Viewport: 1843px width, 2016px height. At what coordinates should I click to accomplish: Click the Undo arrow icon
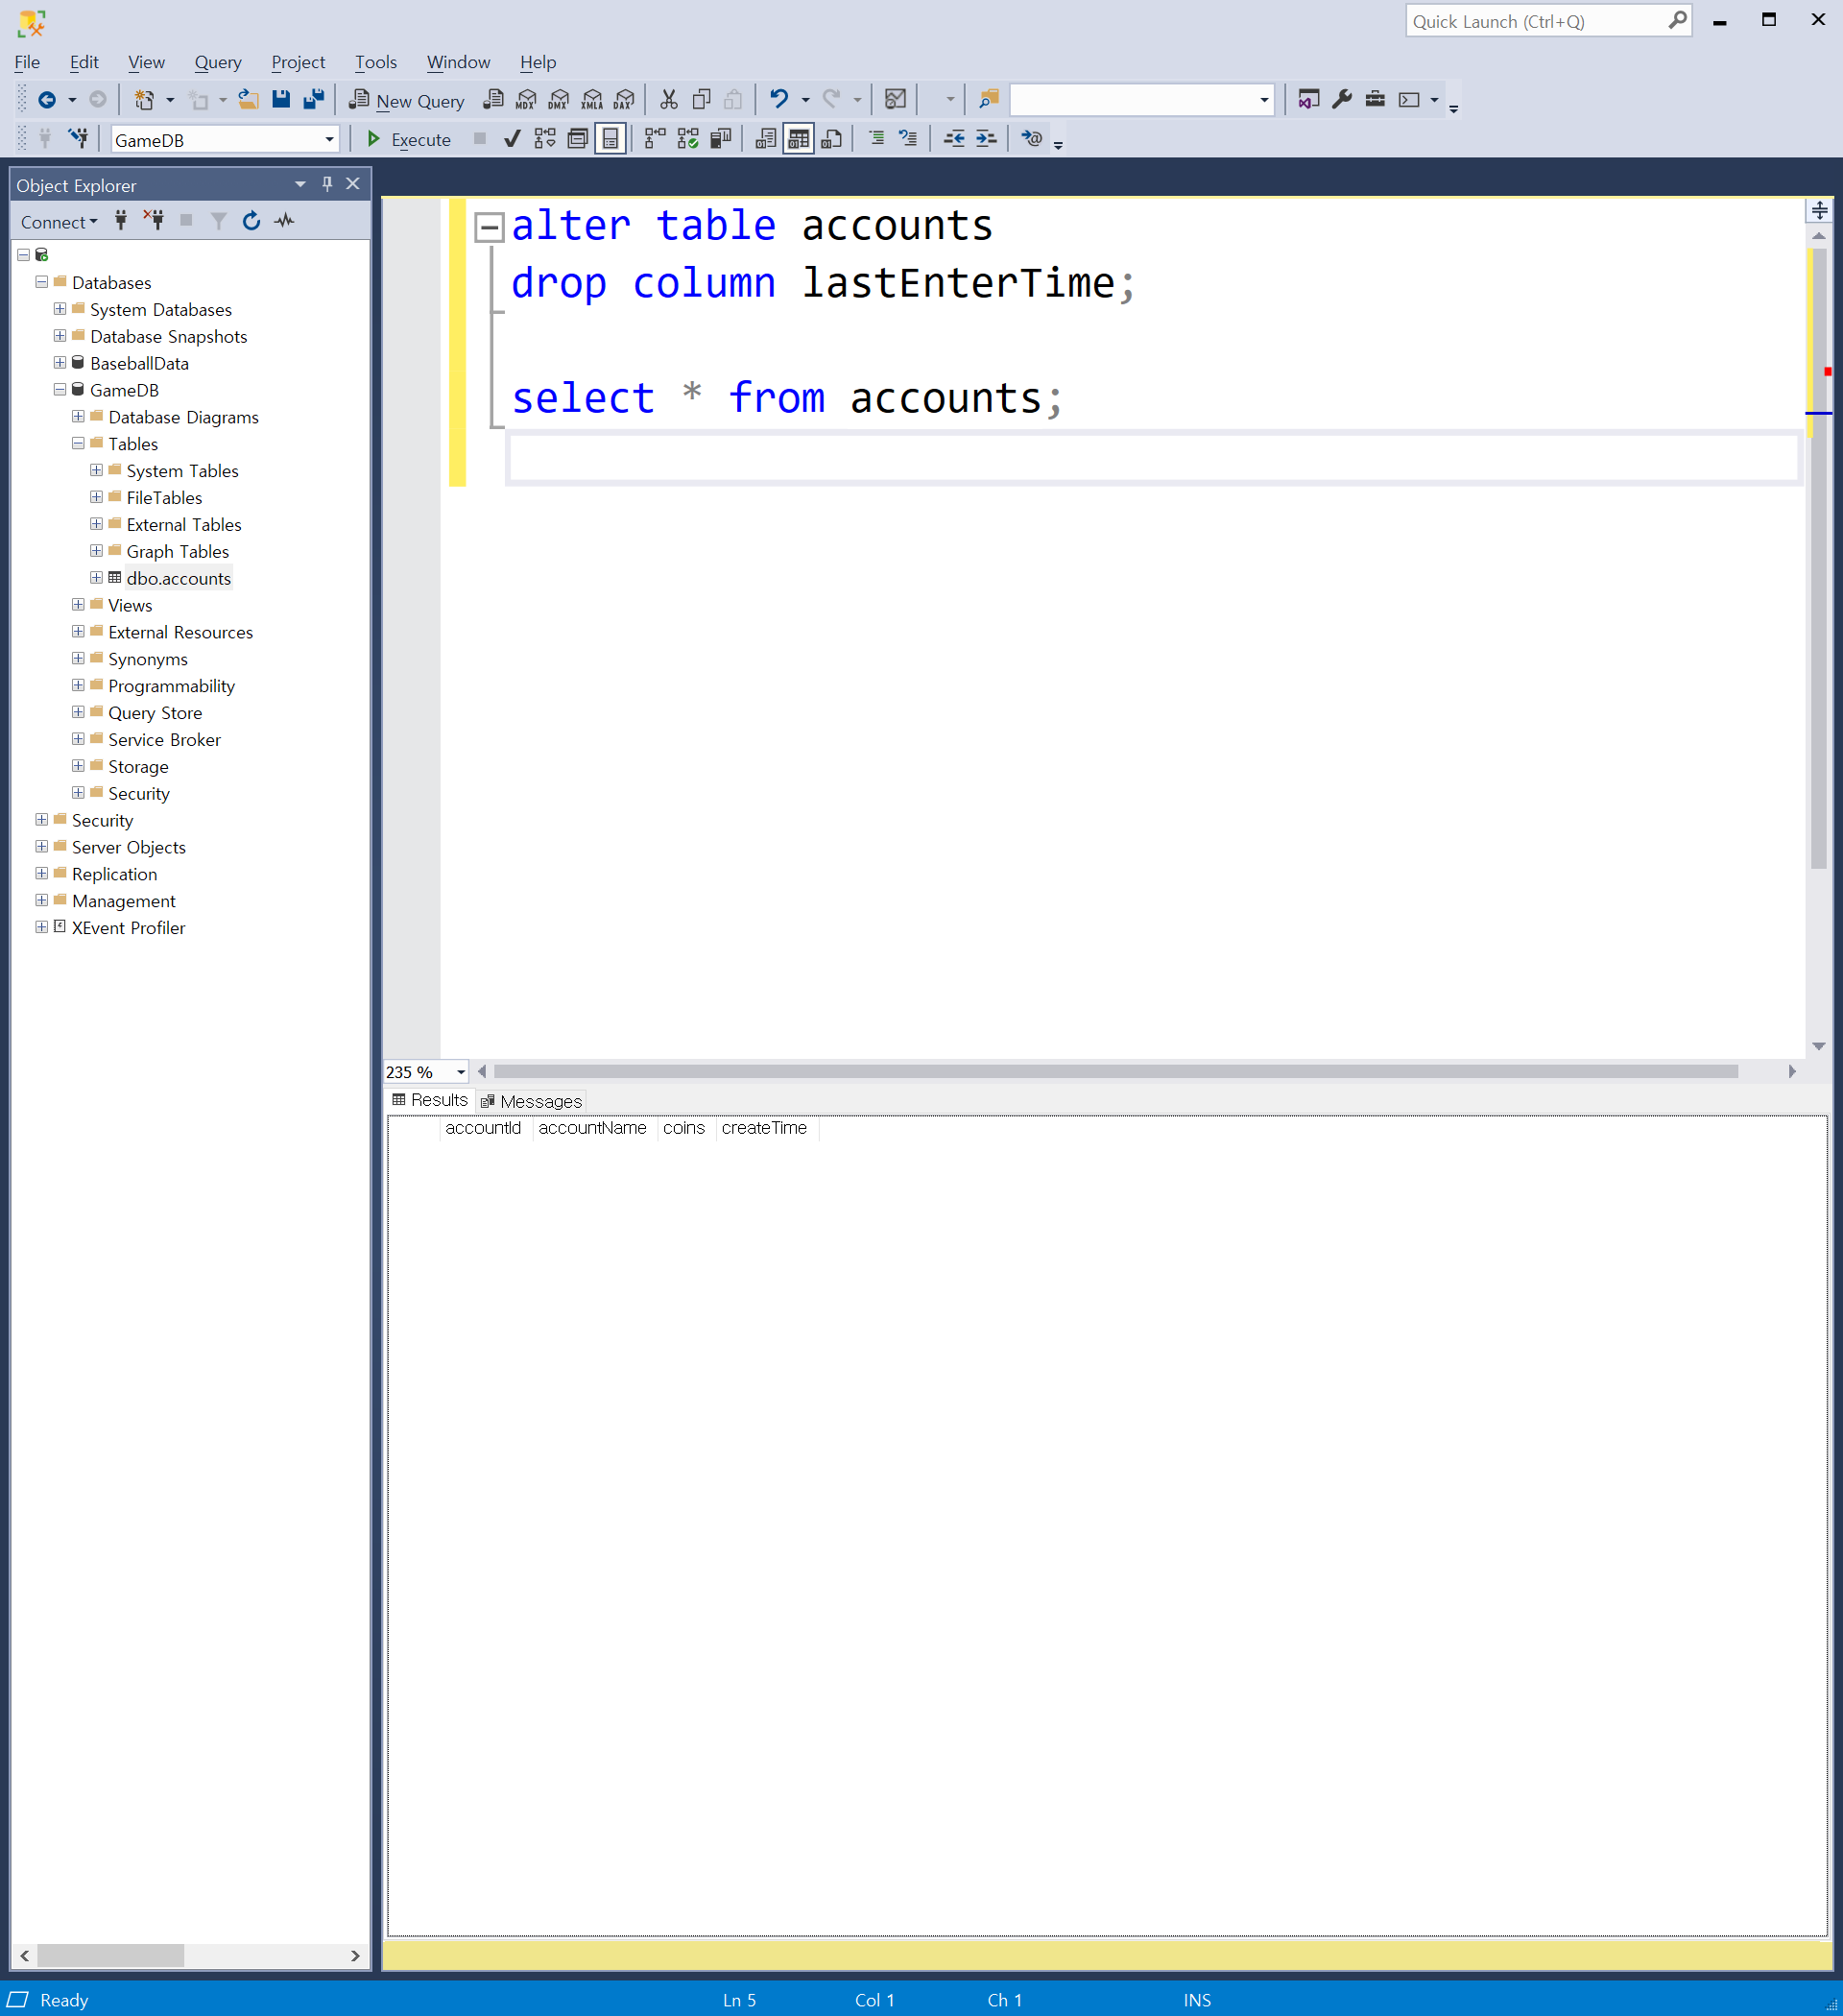pos(779,99)
